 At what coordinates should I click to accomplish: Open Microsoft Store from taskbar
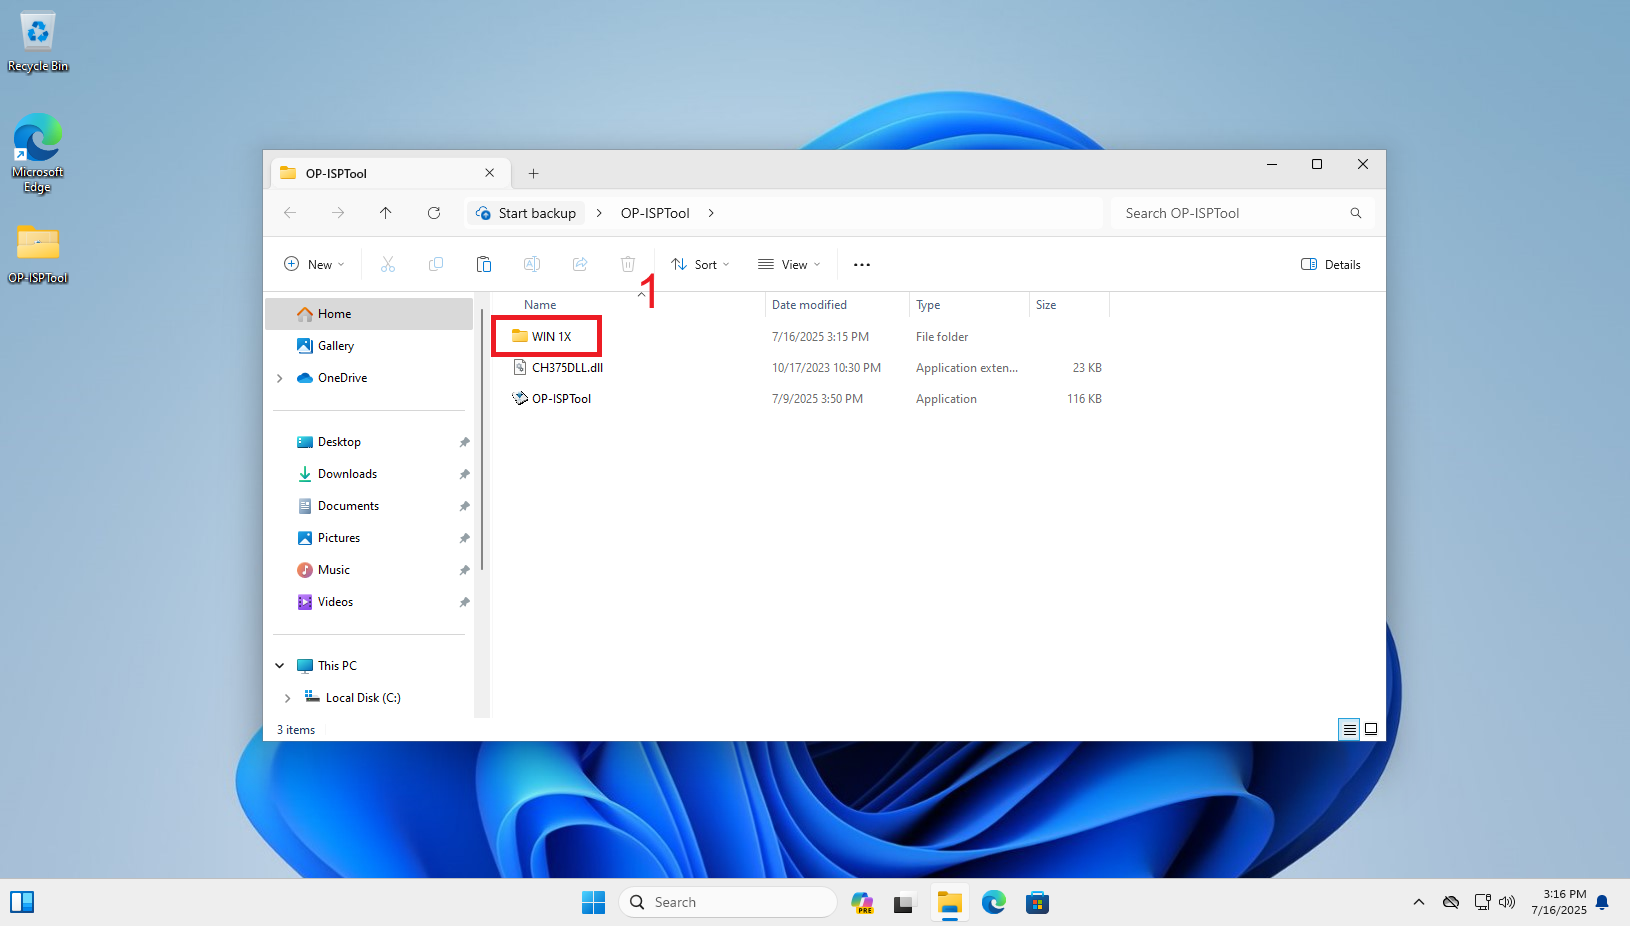click(x=1037, y=903)
